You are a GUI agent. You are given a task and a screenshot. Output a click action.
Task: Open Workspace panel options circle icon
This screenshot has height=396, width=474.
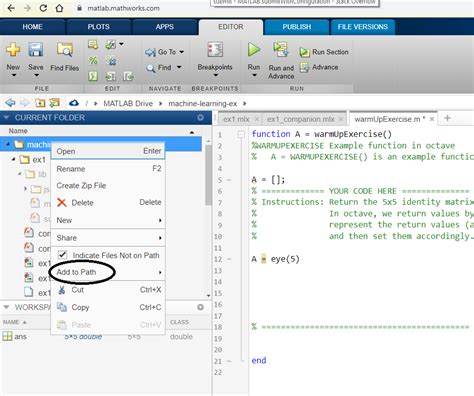200,307
